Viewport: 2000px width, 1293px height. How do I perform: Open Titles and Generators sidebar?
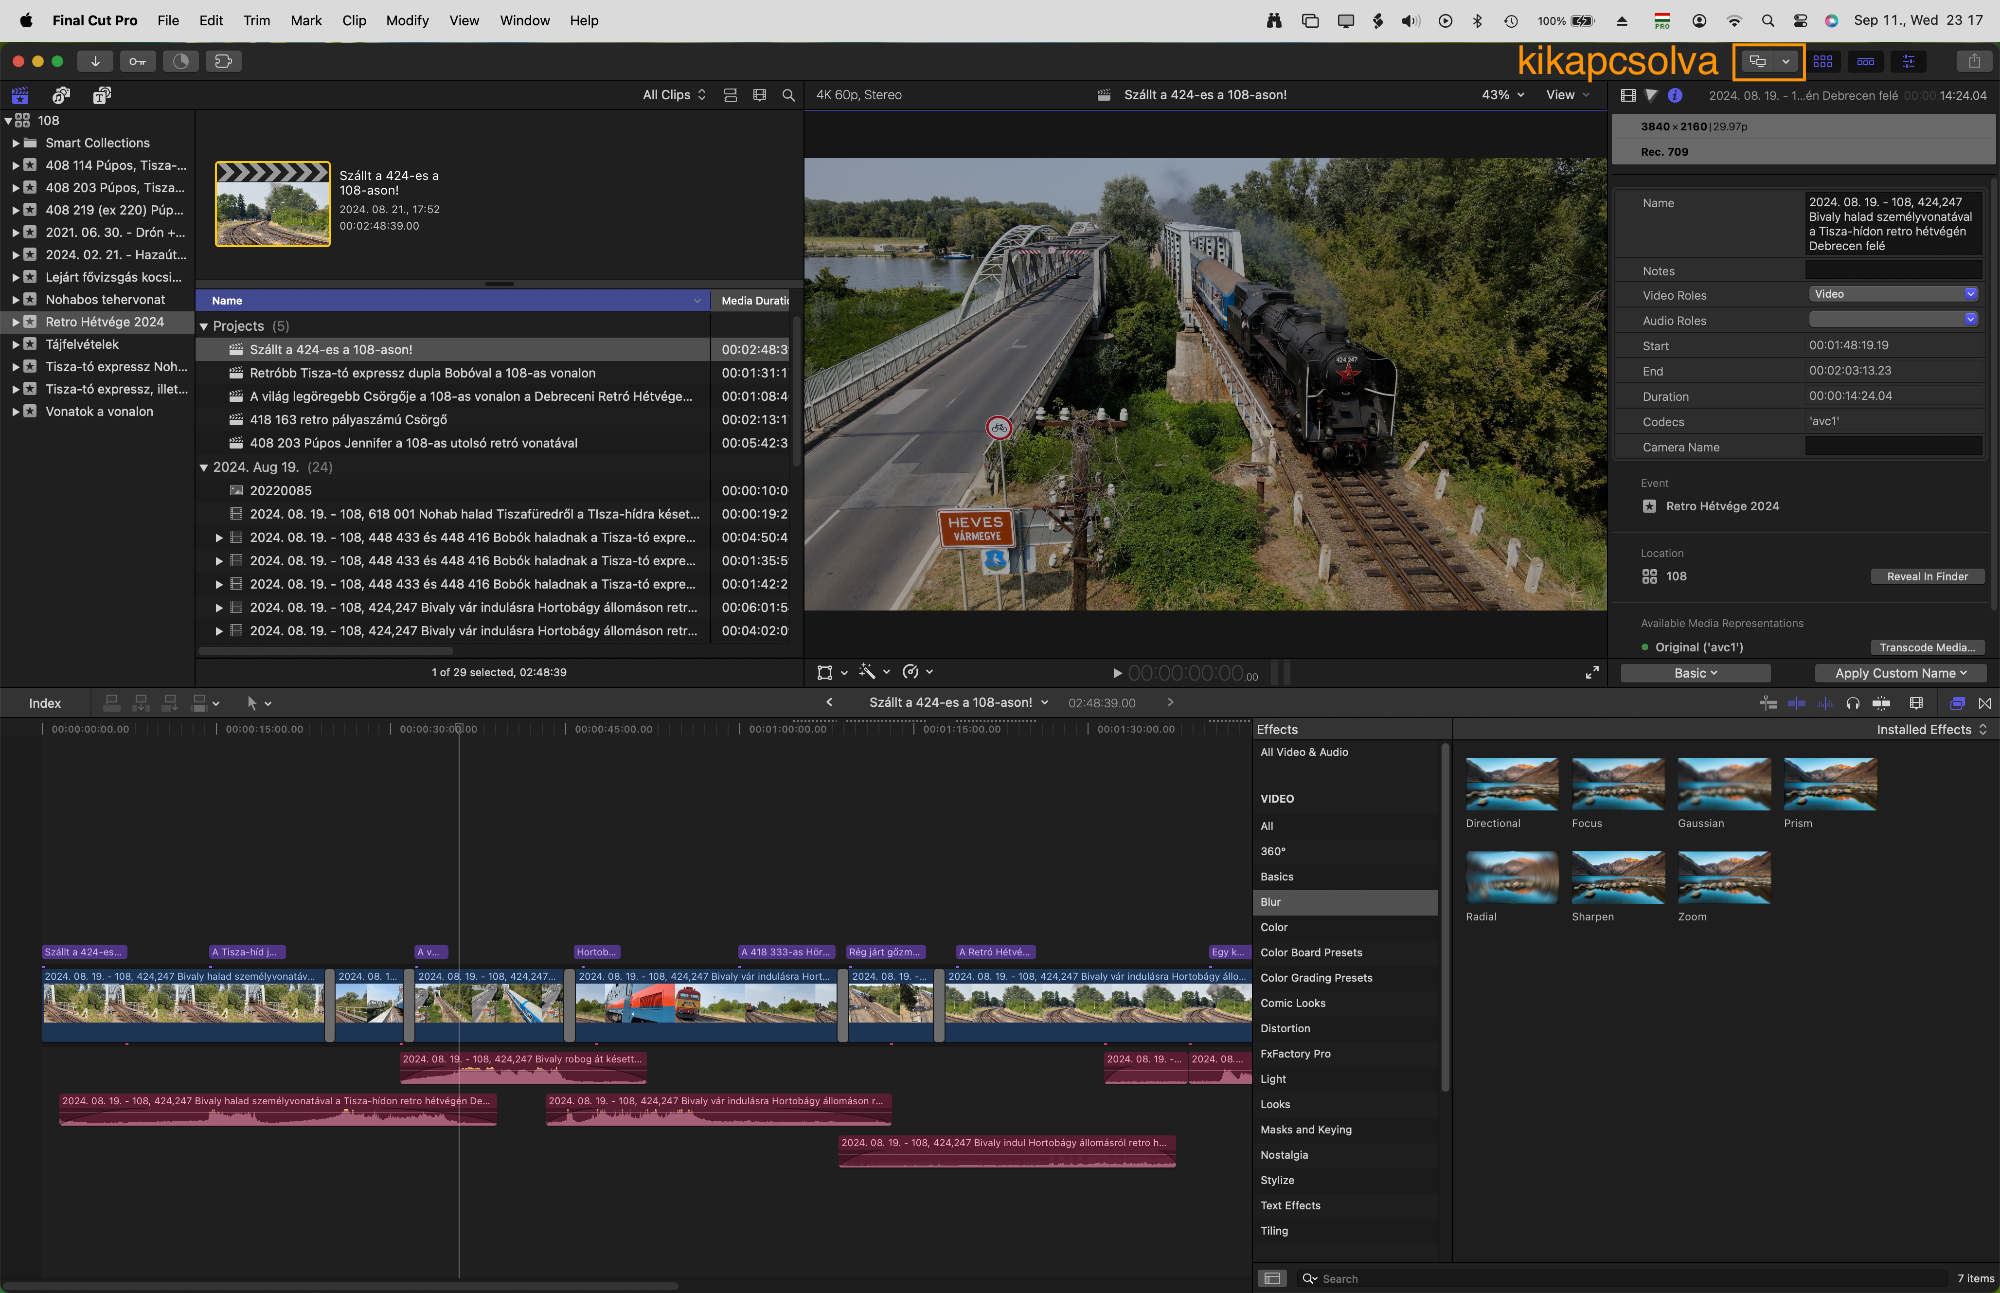coord(102,95)
